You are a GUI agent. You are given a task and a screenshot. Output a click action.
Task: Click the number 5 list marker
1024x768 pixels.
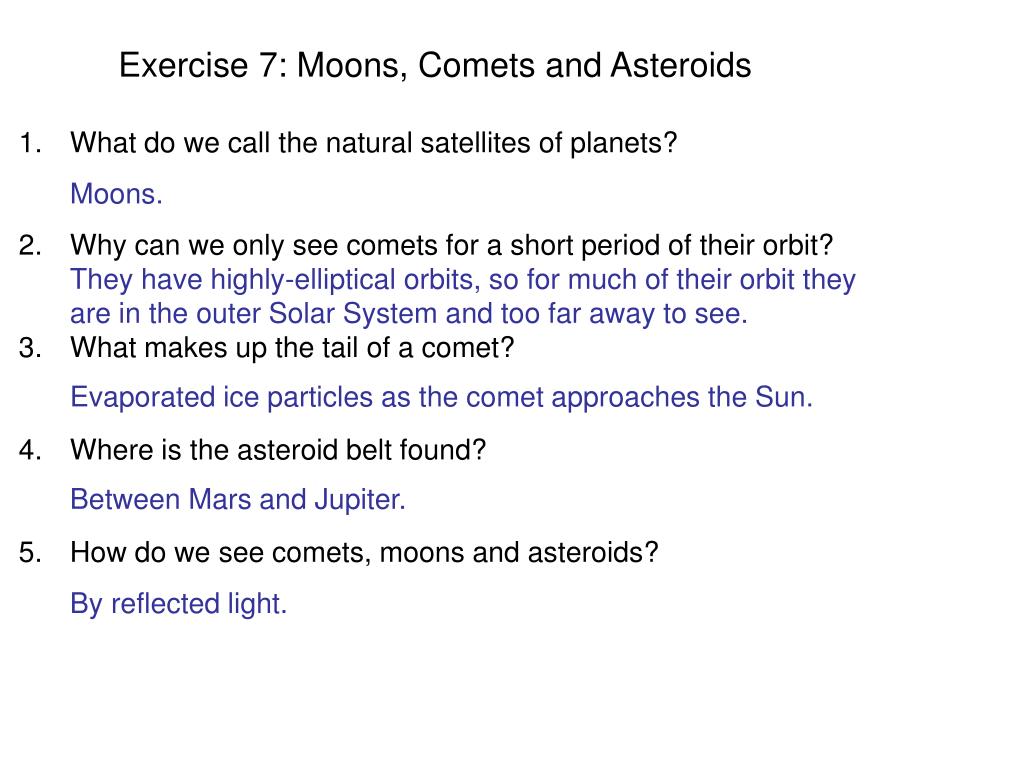pos(30,552)
